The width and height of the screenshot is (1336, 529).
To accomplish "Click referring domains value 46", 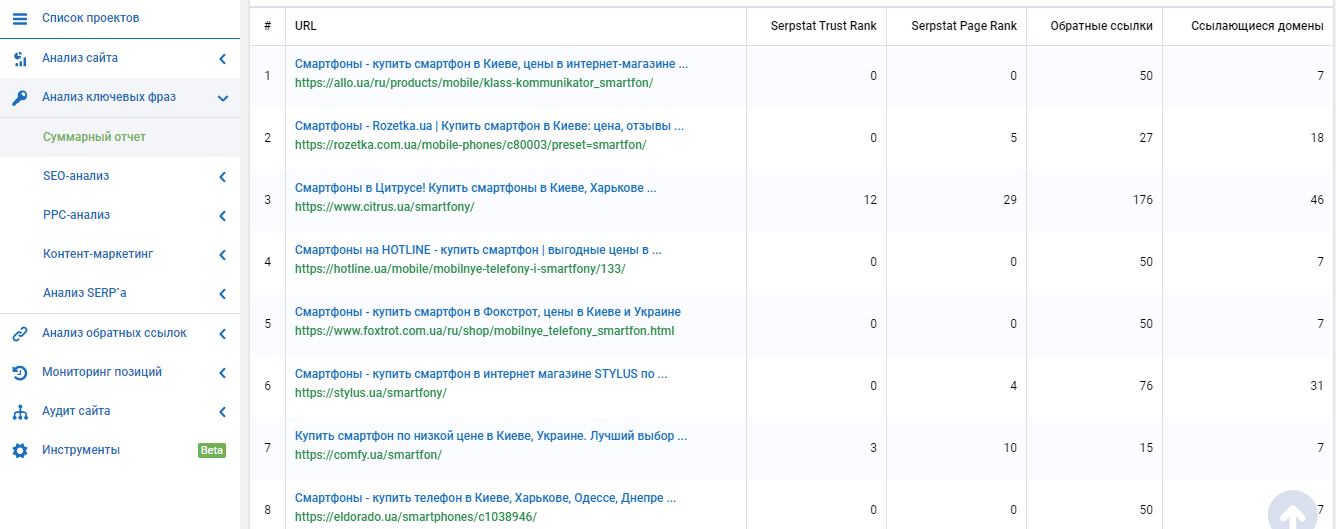I will 1317,200.
